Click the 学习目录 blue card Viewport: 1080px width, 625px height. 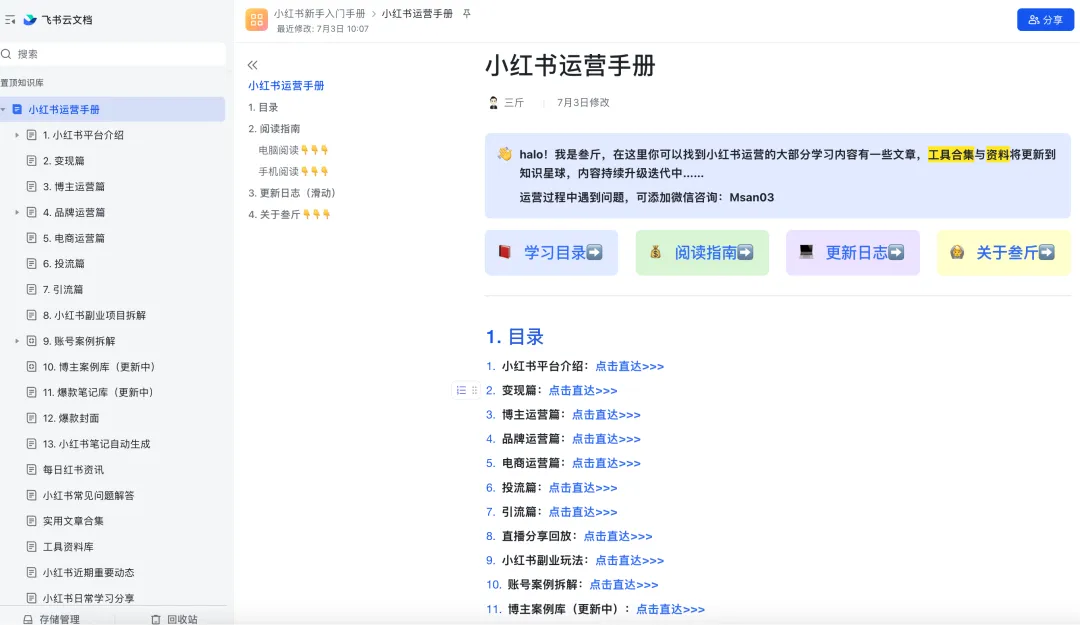(551, 253)
